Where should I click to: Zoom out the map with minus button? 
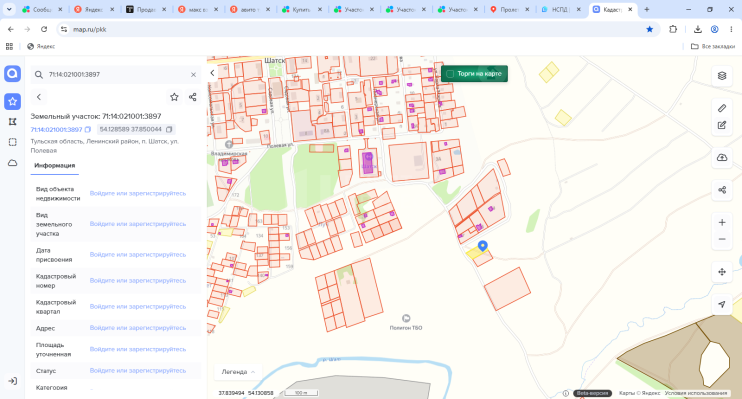tap(722, 239)
